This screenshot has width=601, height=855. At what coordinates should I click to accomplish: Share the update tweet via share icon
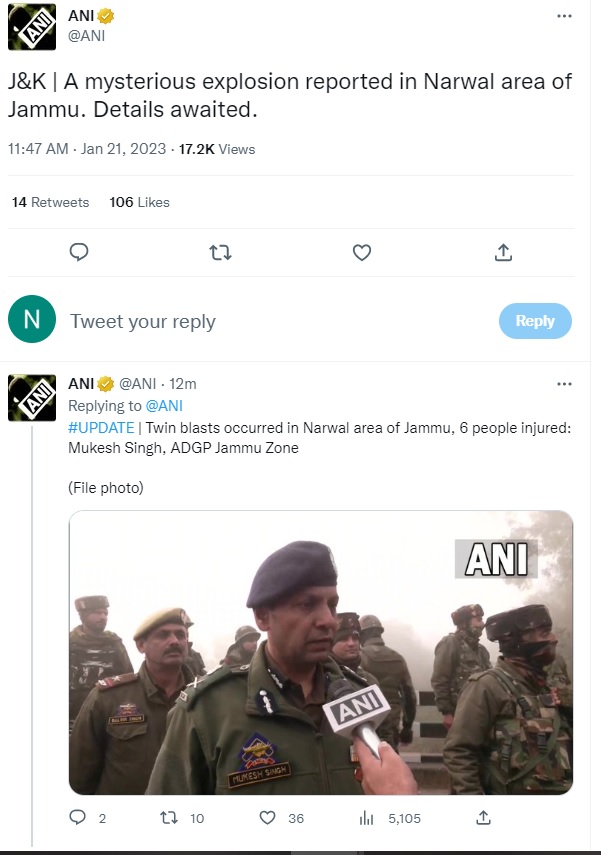(485, 818)
